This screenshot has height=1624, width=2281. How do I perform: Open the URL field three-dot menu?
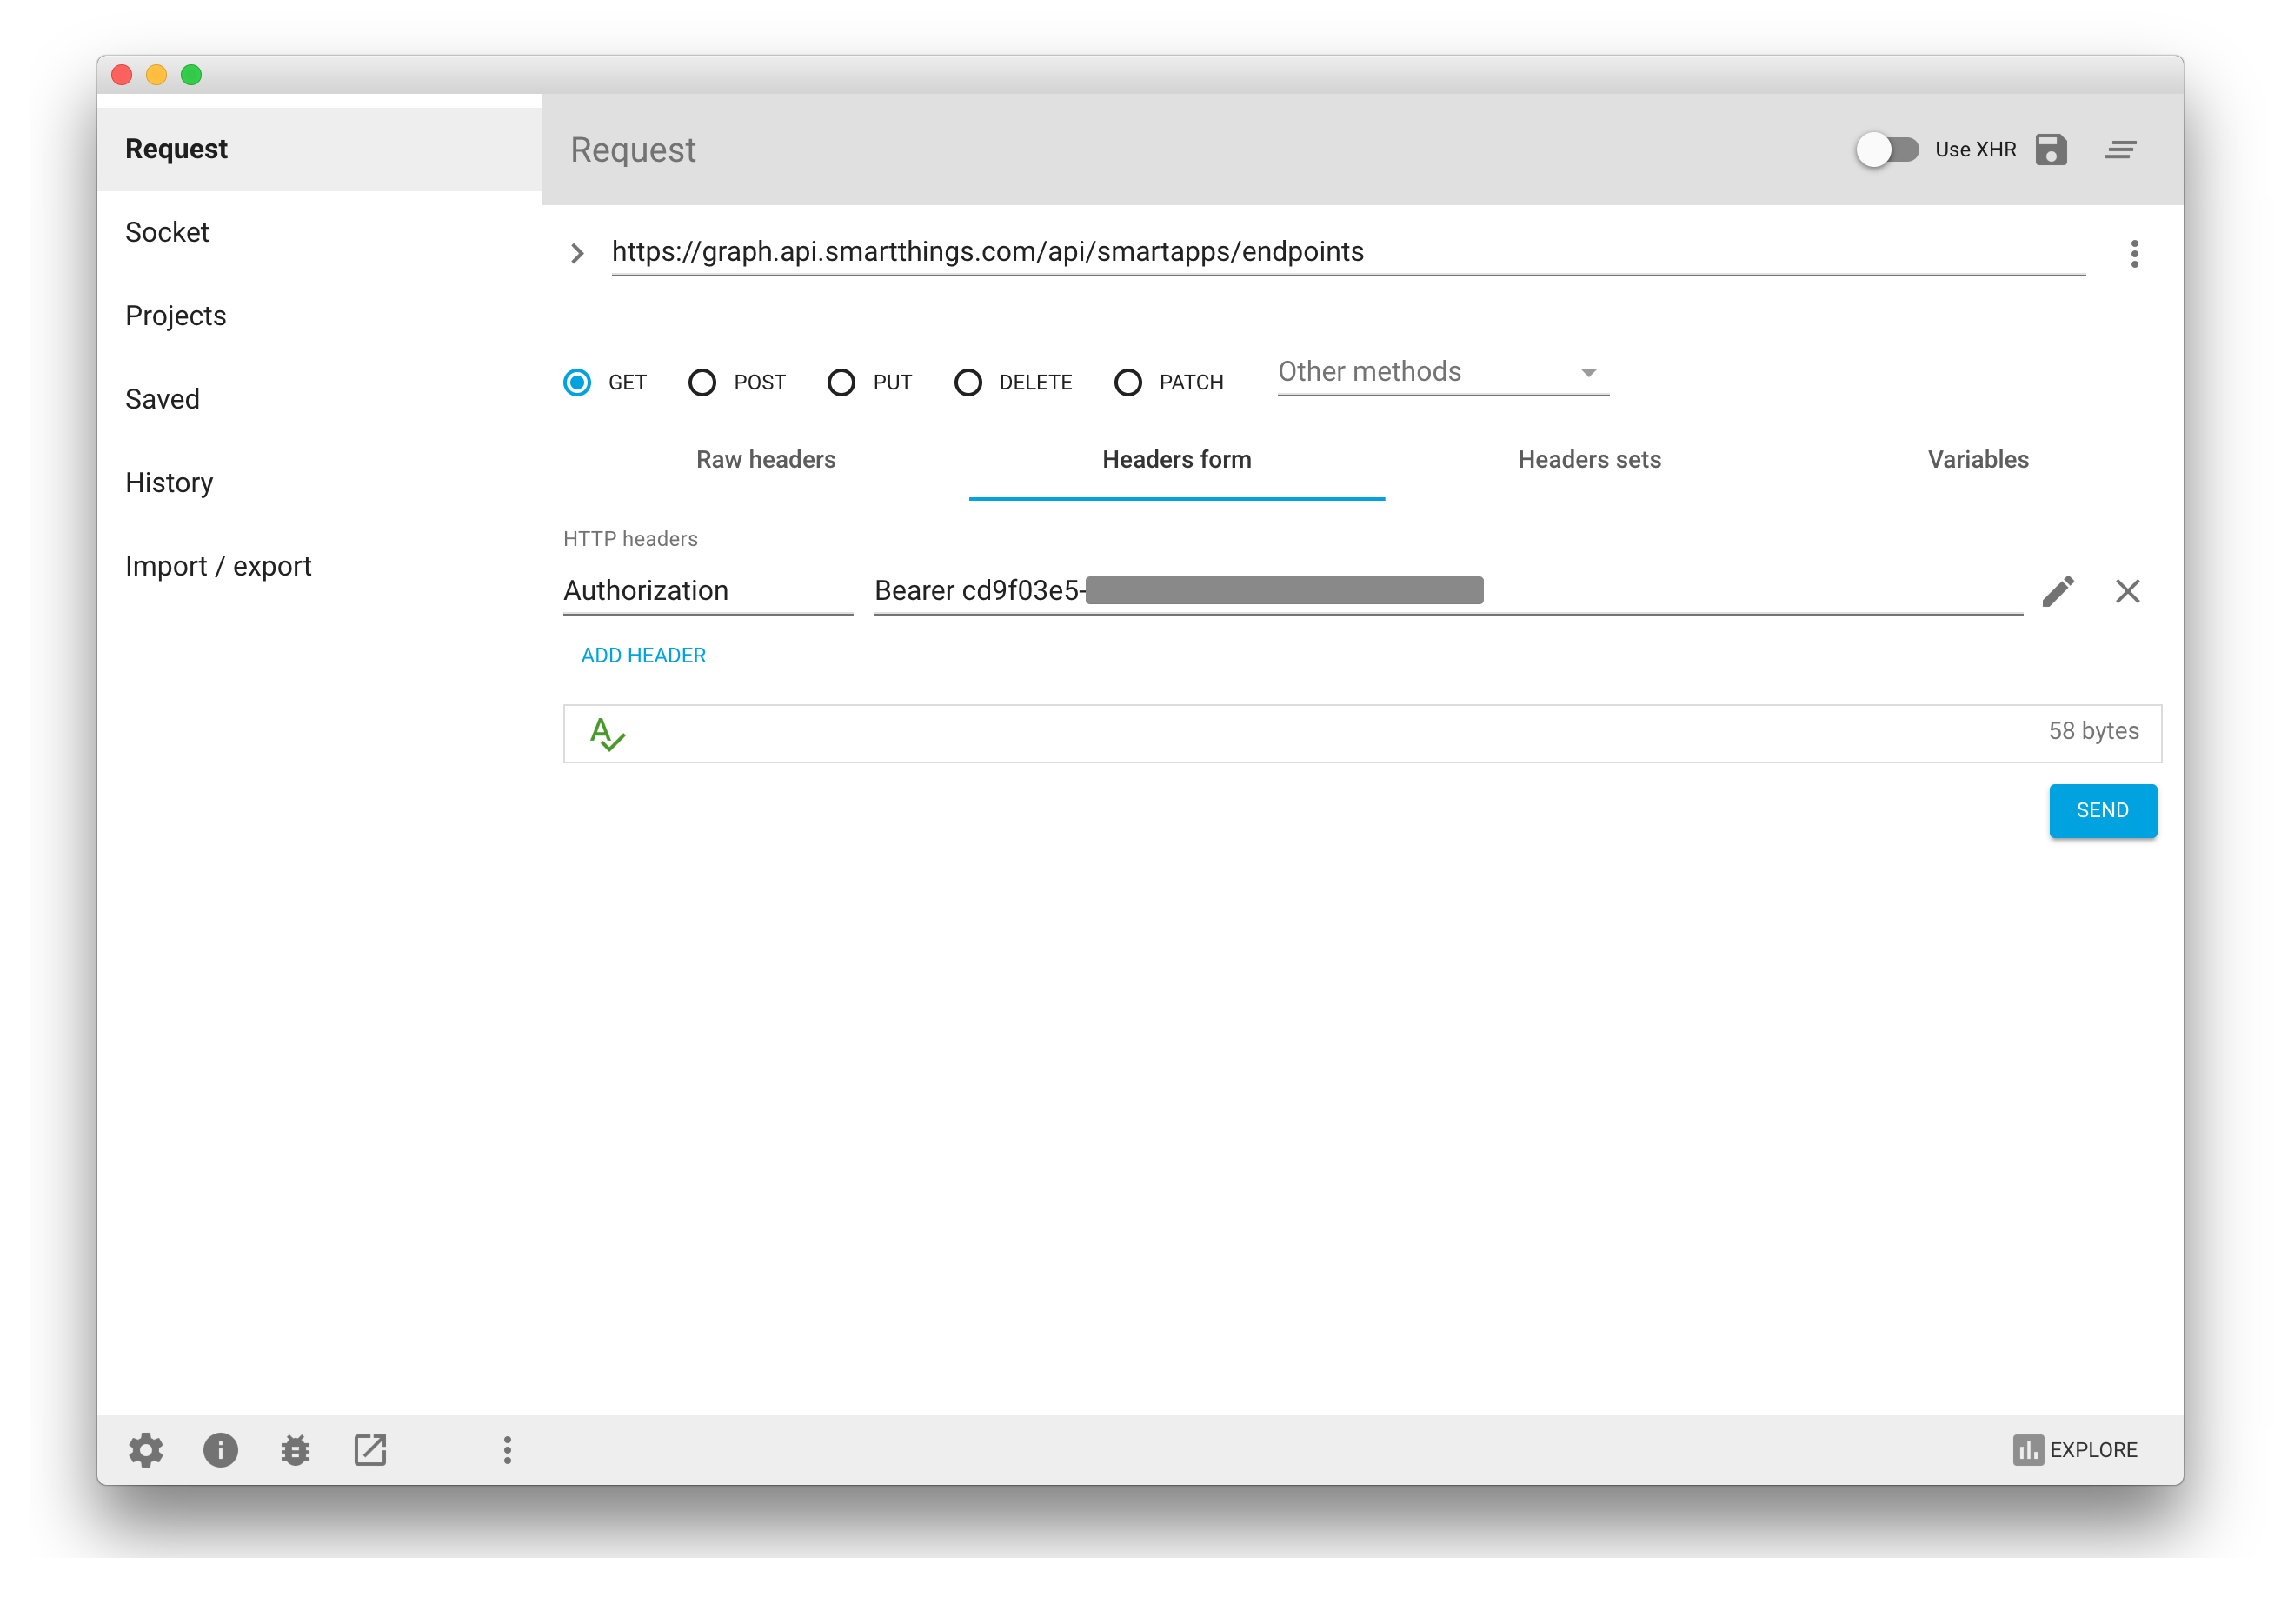coord(2134,253)
